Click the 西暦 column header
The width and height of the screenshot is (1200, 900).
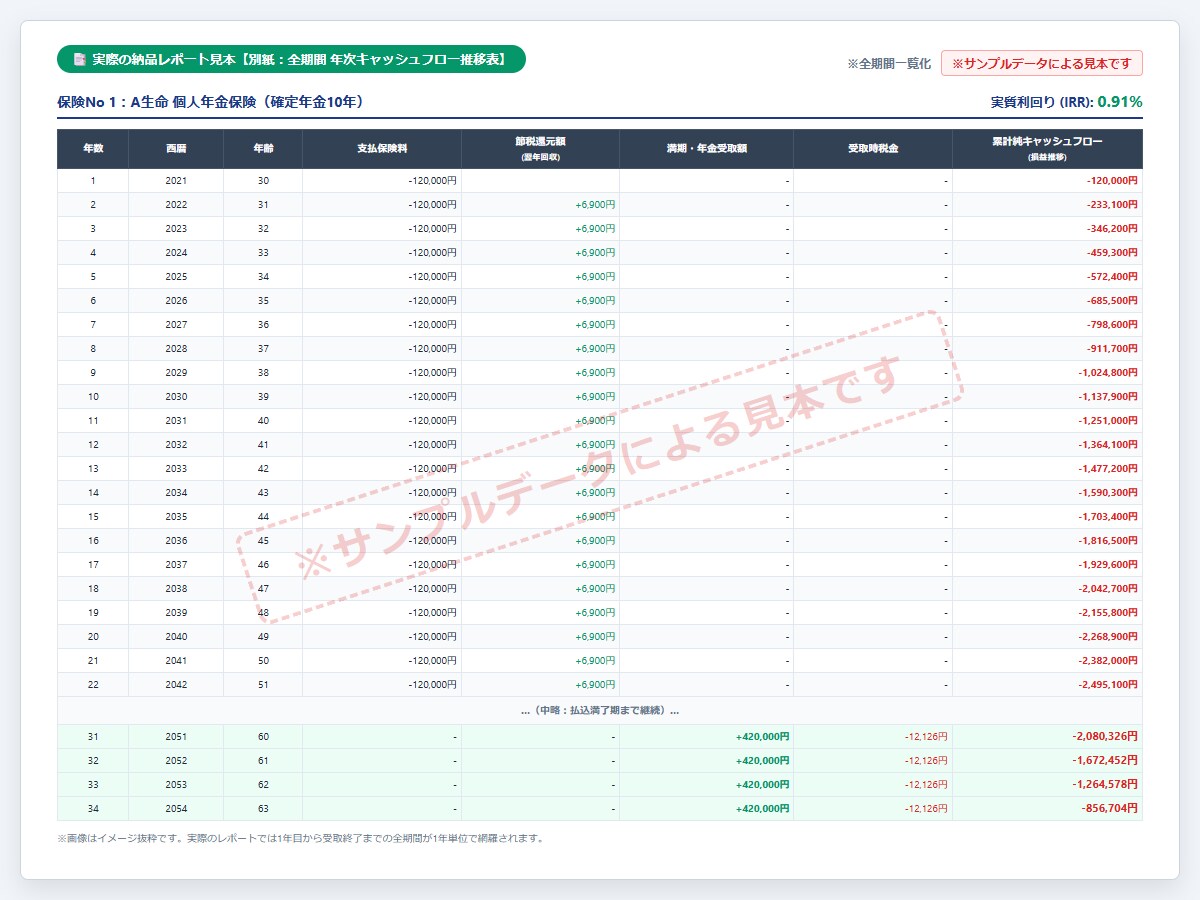point(176,149)
